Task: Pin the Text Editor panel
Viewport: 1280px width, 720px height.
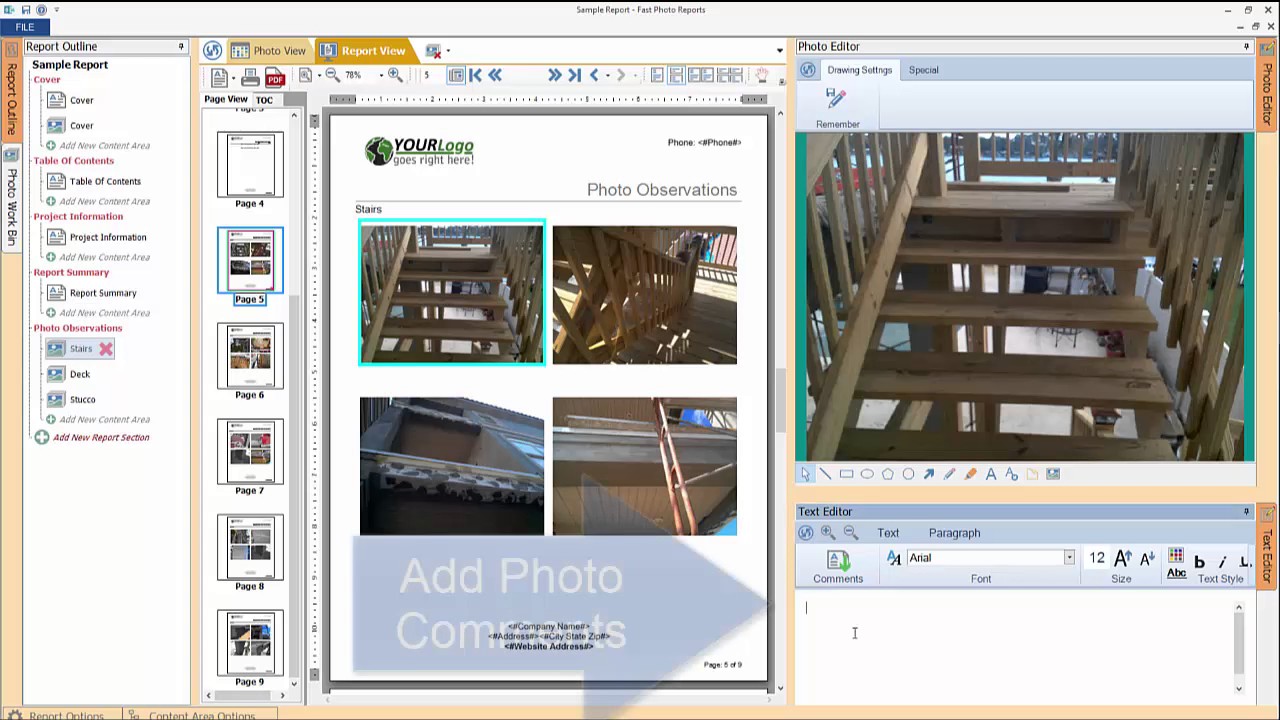Action: 1246,511
